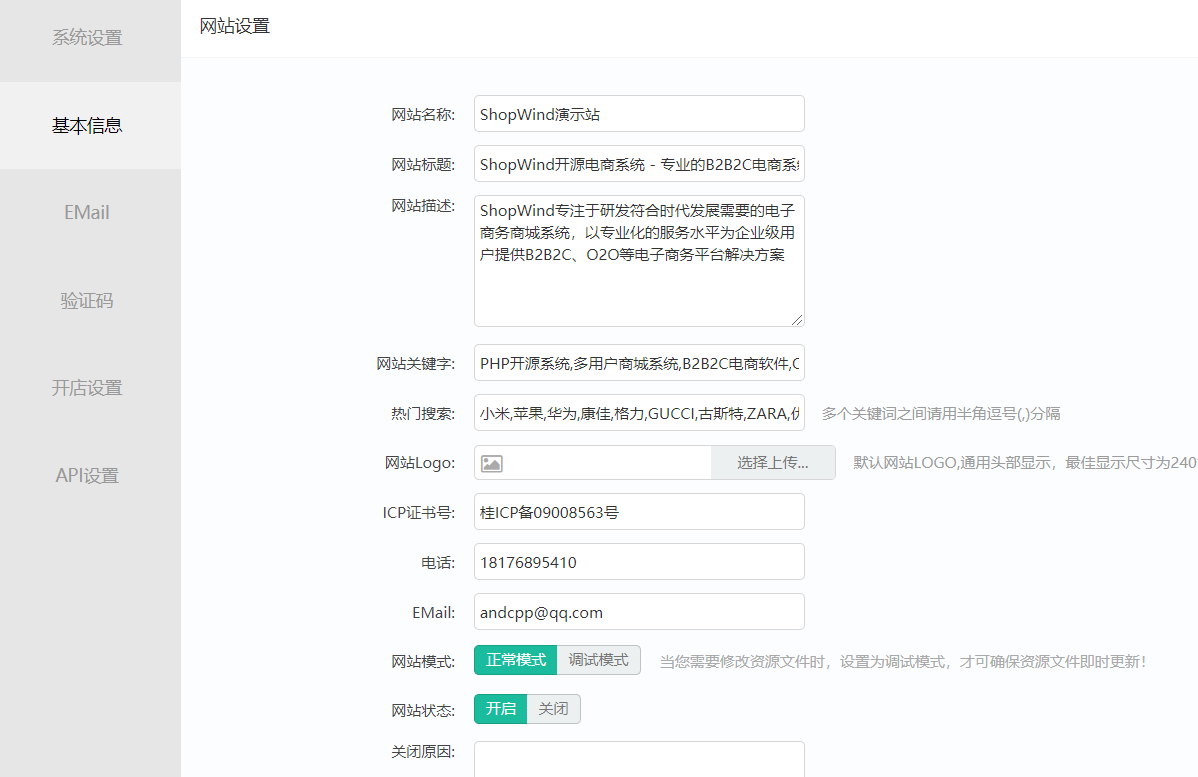Click into the 网站标题 field
Viewport: 1198px width, 777px height.
point(639,163)
